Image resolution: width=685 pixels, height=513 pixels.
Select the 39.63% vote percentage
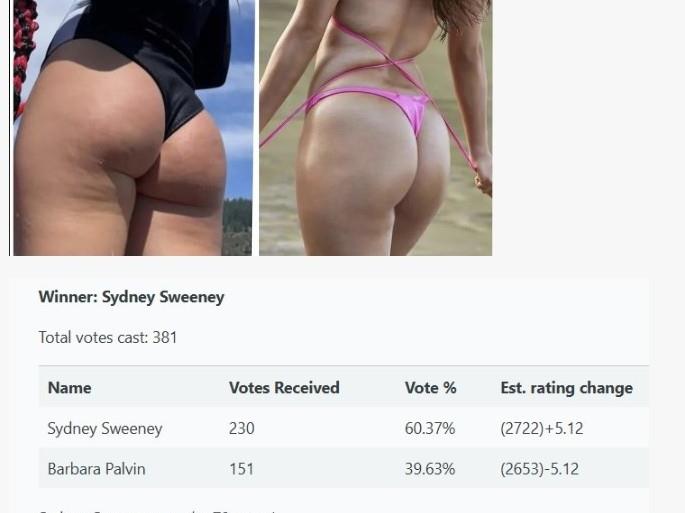pos(430,469)
